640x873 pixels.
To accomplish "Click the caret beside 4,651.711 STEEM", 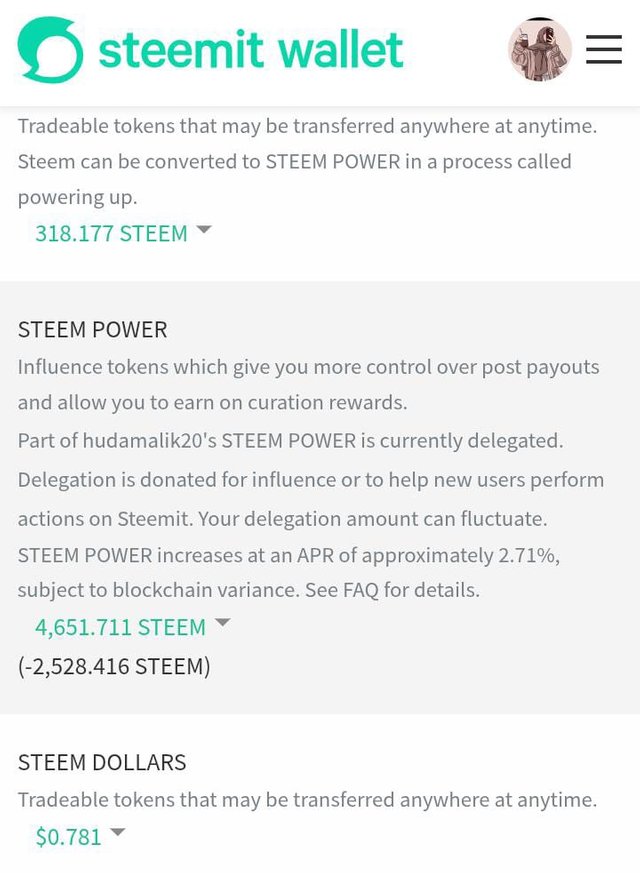I will pos(222,622).
